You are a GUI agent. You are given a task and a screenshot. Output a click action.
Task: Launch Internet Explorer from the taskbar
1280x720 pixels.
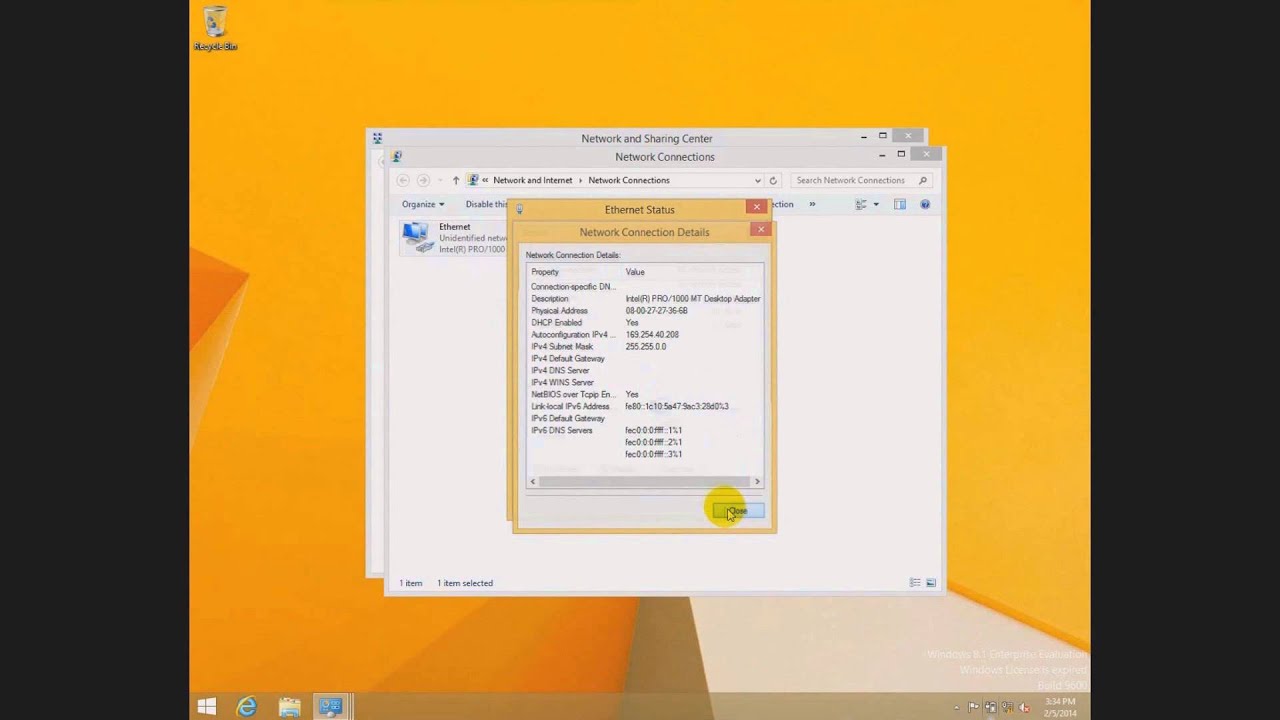pyautogui.click(x=247, y=707)
